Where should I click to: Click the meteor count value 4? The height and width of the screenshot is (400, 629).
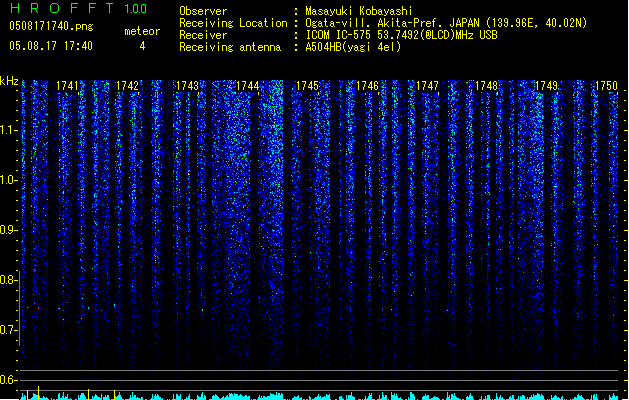[x=142, y=46]
